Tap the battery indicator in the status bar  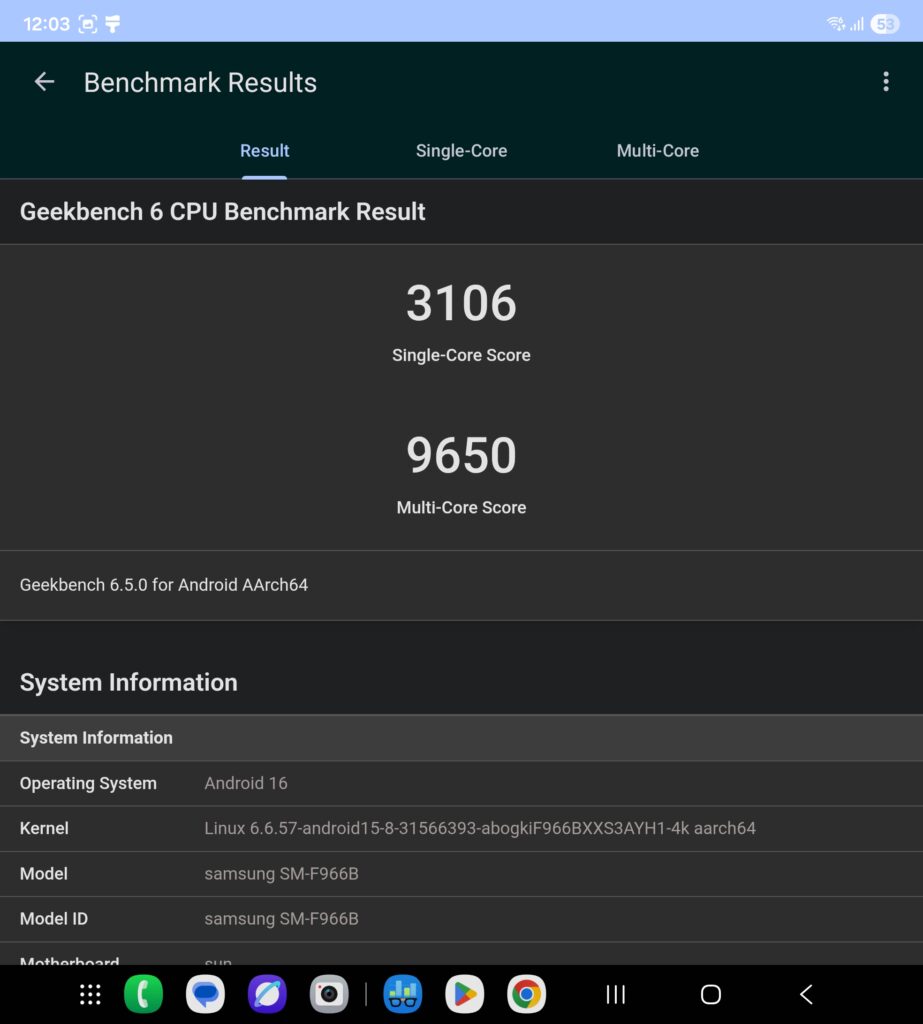coord(884,22)
